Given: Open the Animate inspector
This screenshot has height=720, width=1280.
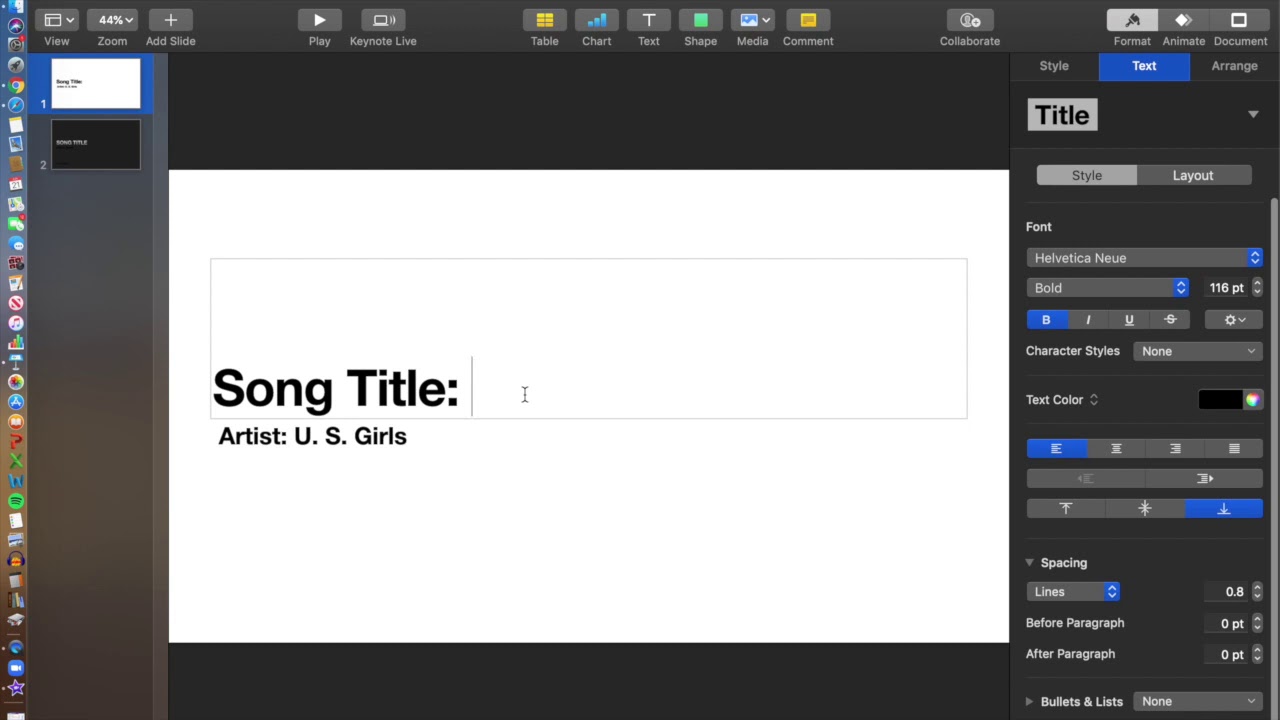Looking at the screenshot, I should (1183, 20).
